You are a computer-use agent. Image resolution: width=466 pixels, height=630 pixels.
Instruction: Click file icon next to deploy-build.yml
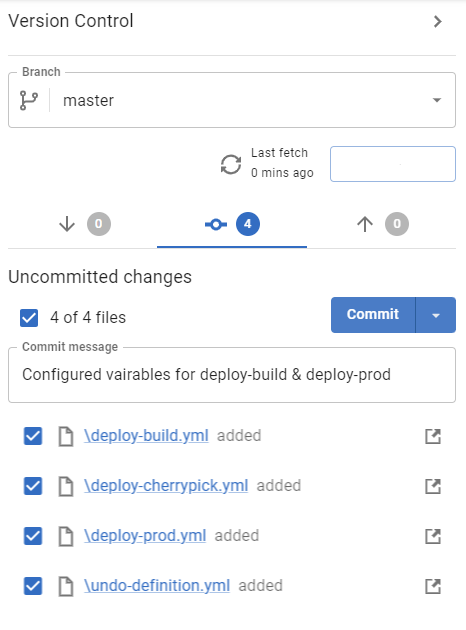(66, 437)
